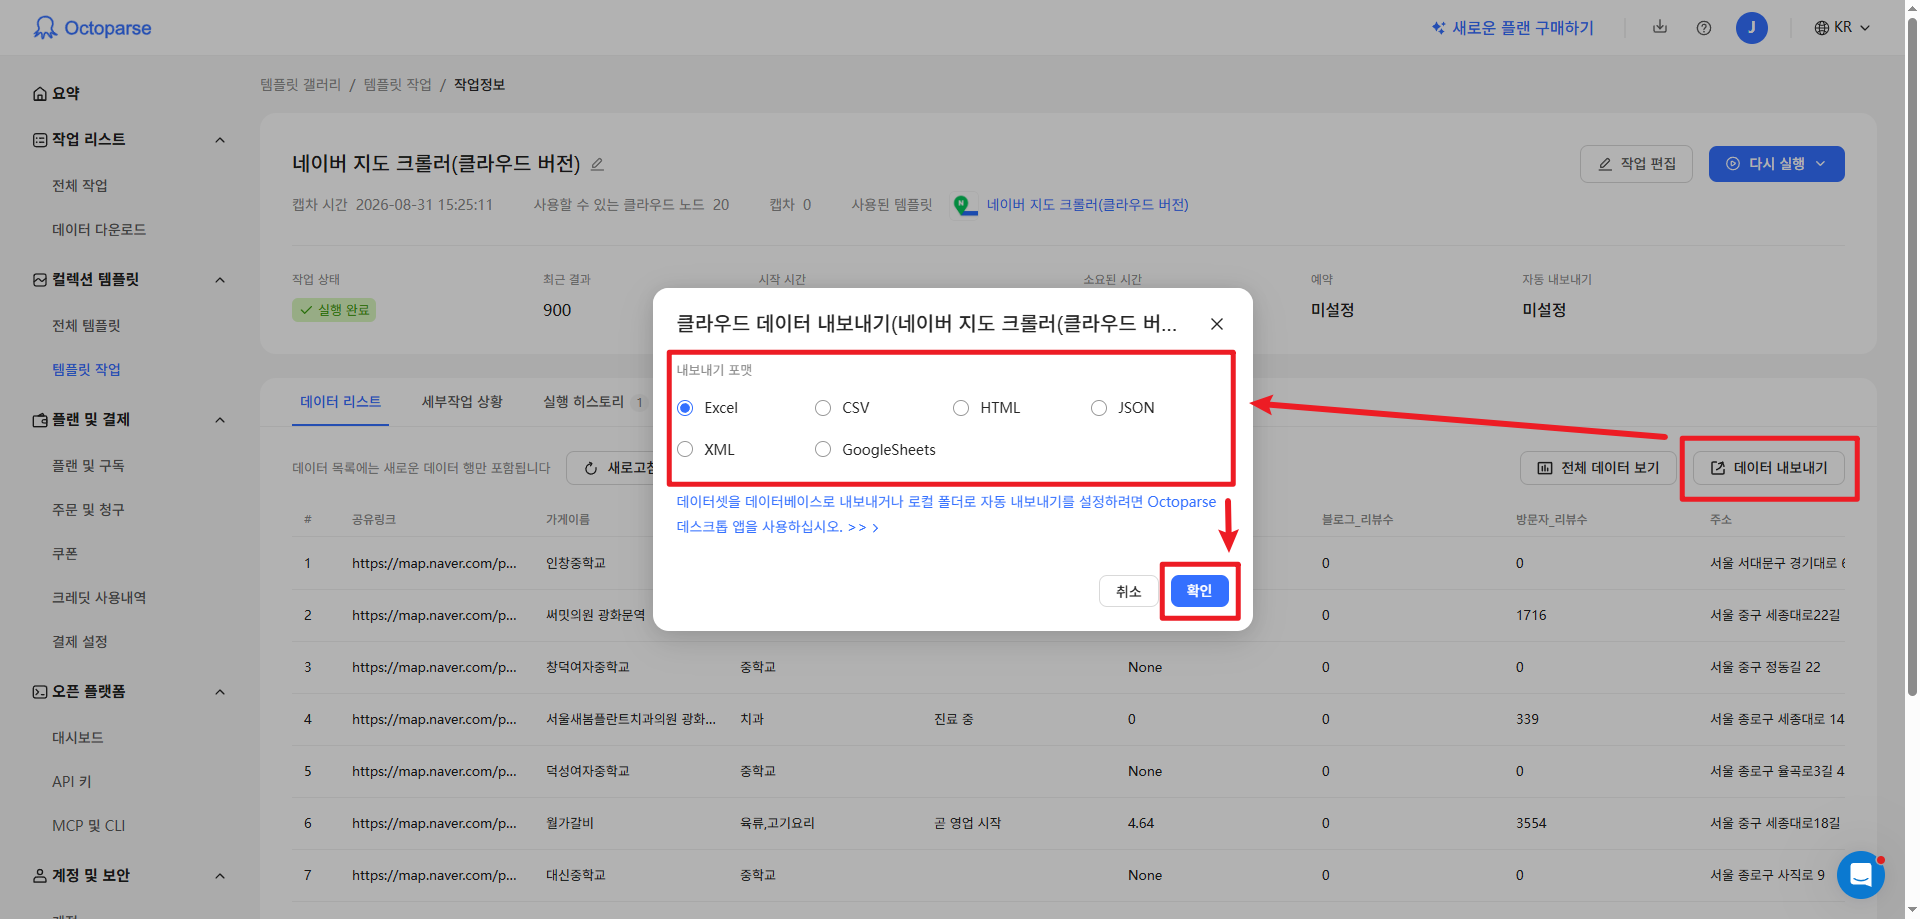Click the 3554 visitor review count
1920x919 pixels.
1531,824
